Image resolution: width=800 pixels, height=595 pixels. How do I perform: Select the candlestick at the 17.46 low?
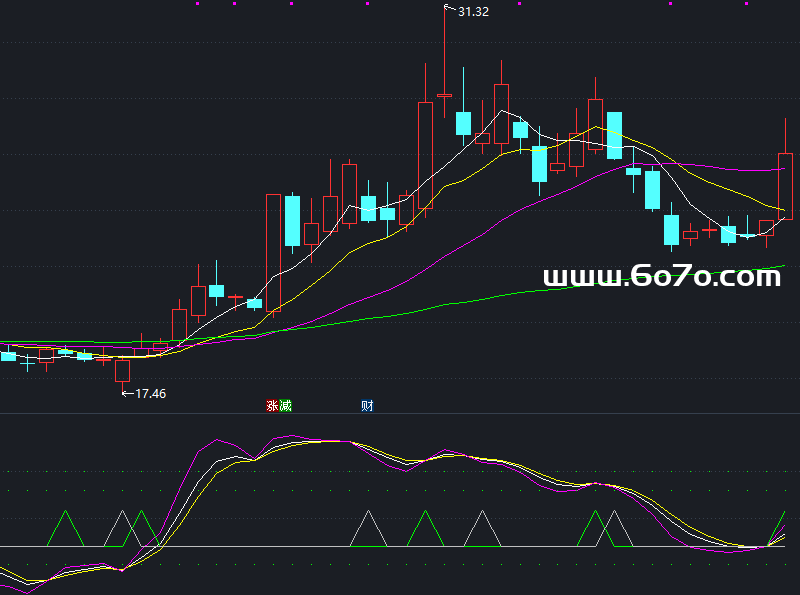click(122, 369)
